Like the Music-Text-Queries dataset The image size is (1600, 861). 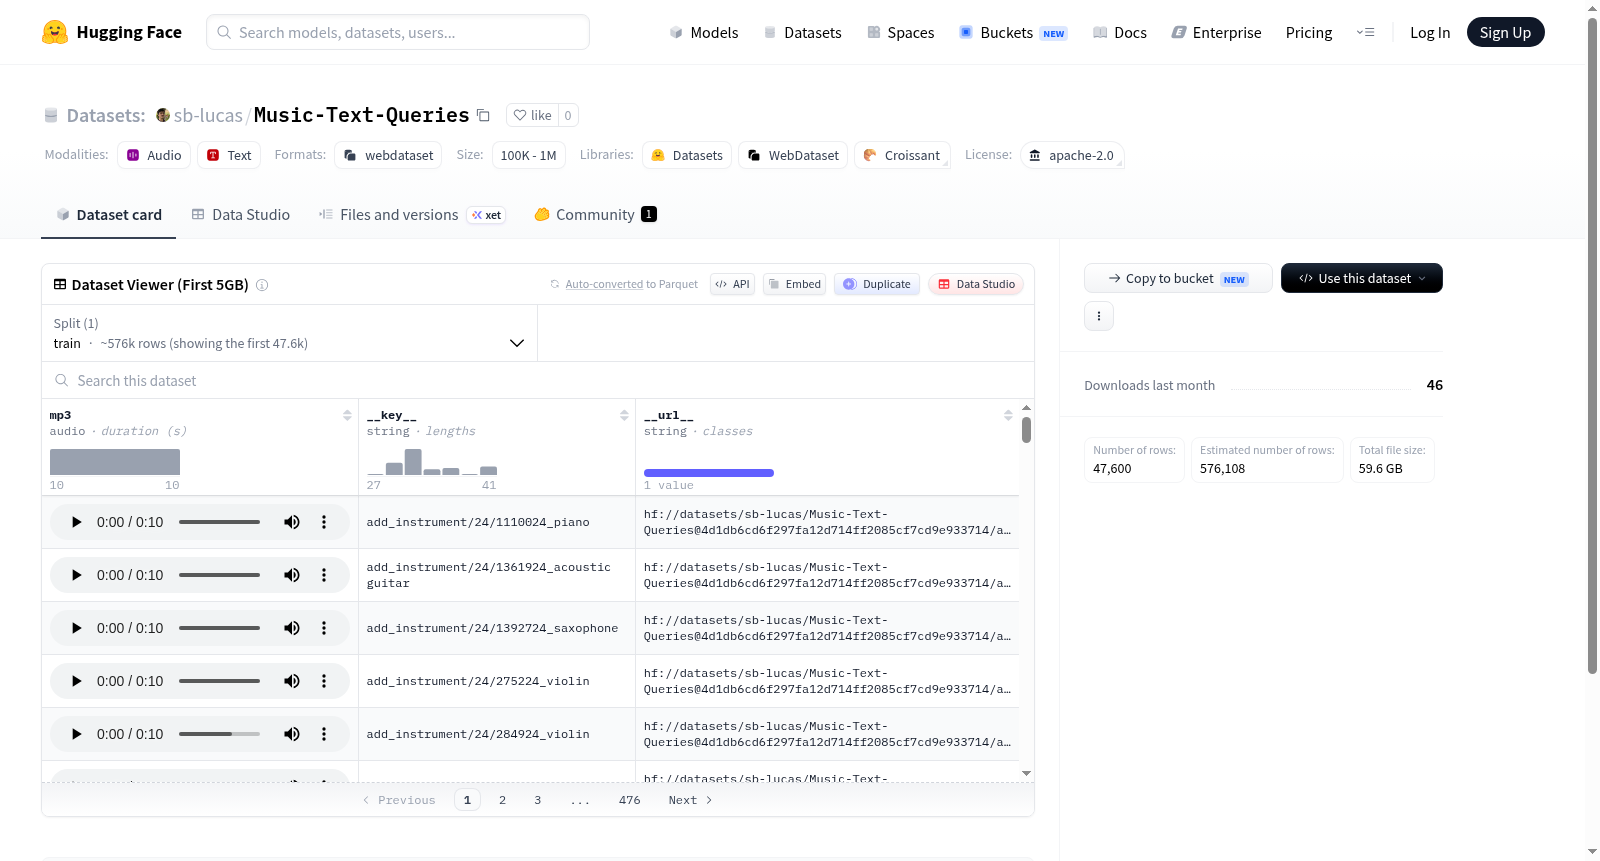click(532, 115)
